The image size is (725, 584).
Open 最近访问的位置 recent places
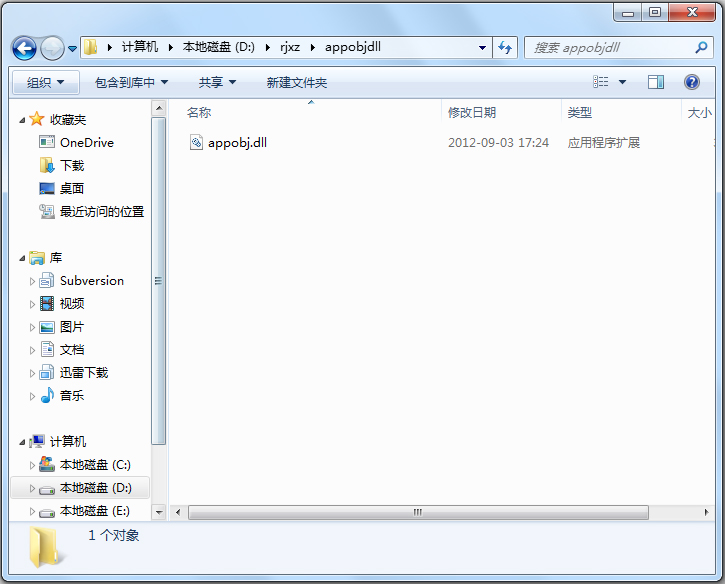pos(101,212)
